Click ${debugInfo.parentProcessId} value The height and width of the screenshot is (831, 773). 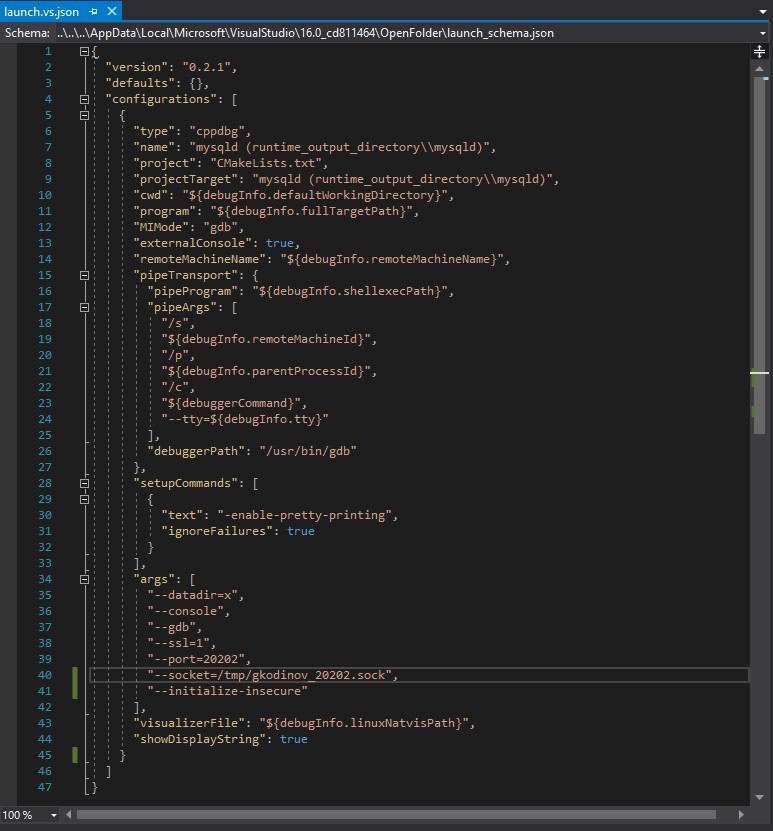pos(266,371)
